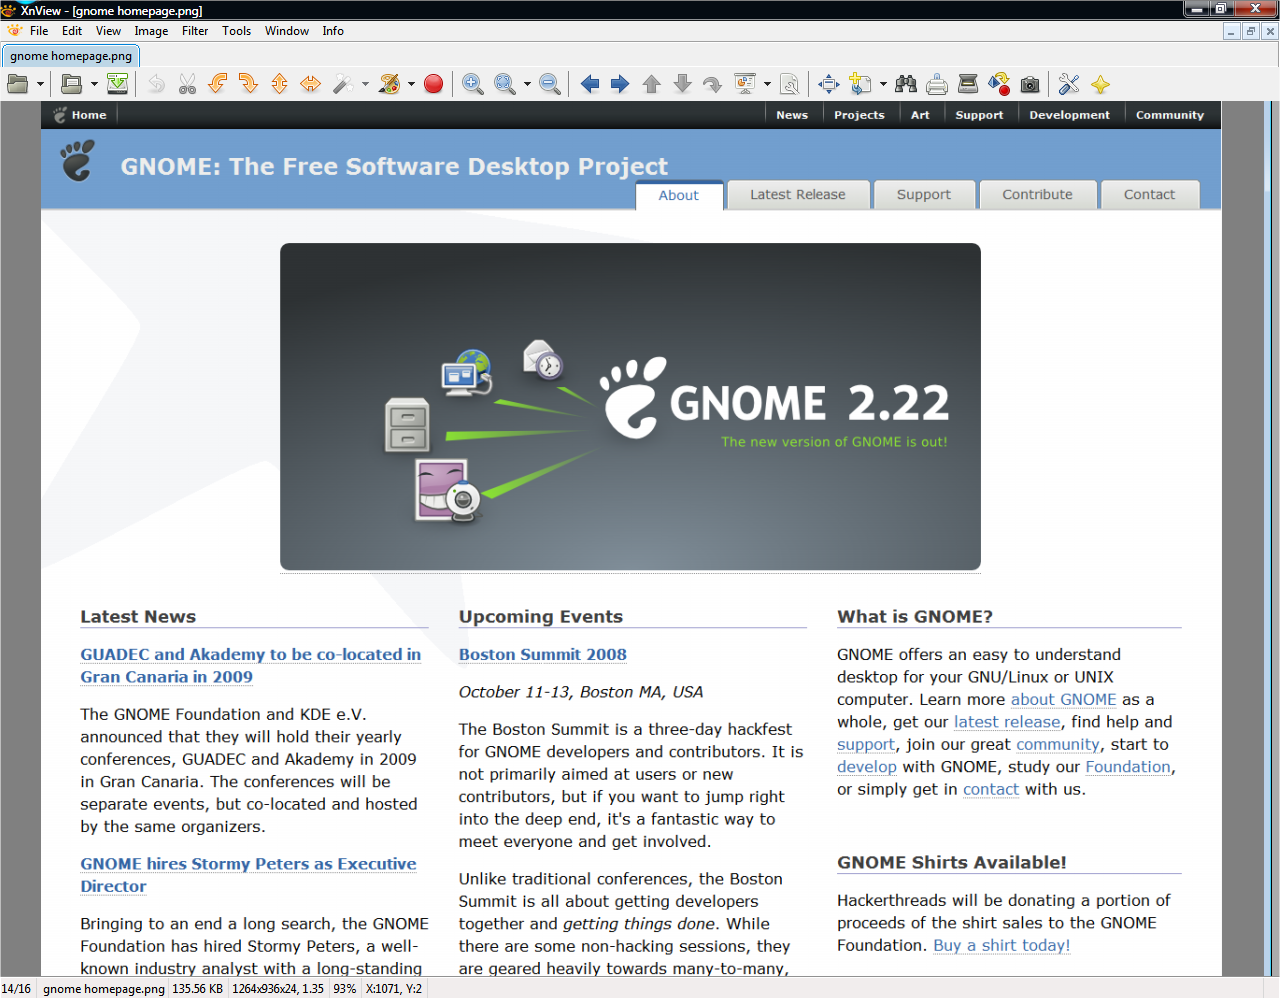The width and height of the screenshot is (1280, 999).
Task: Expand dropdown next to convert icon
Action: click(883, 84)
